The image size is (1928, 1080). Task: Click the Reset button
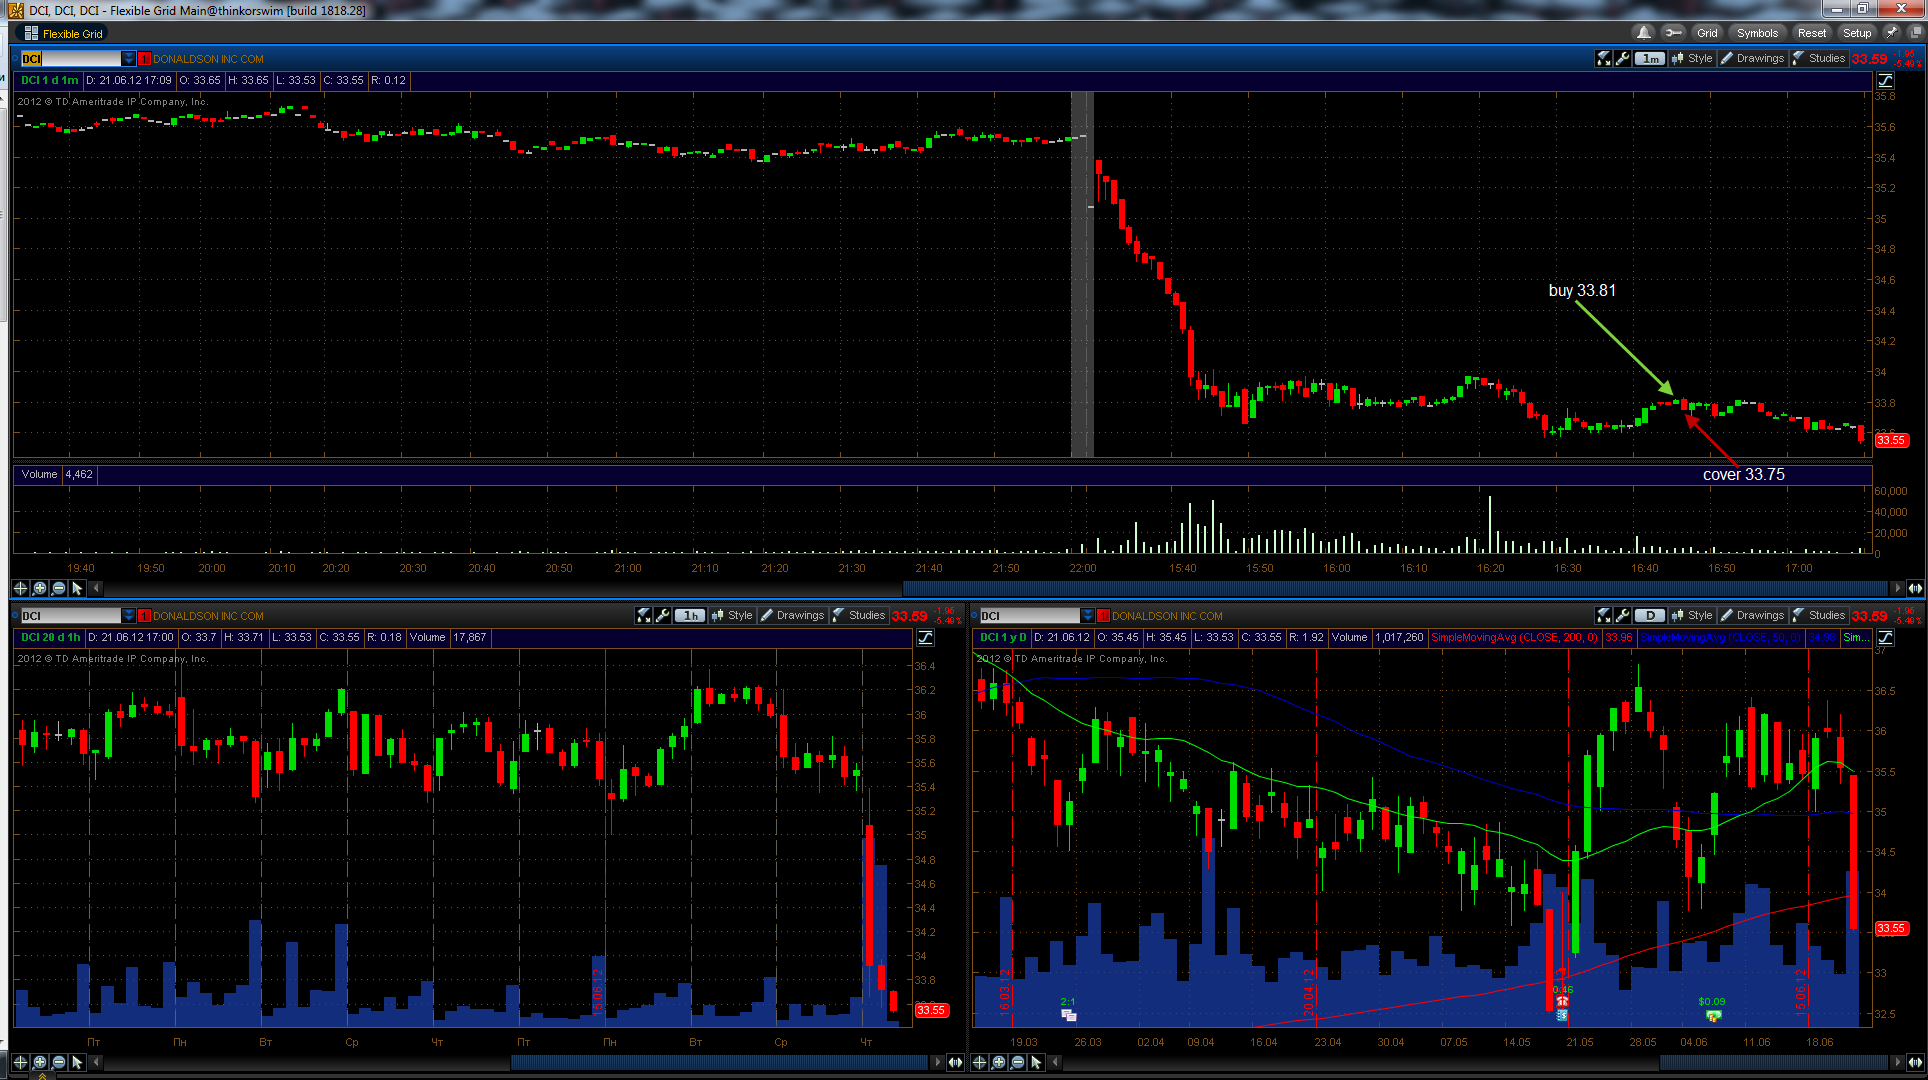click(1811, 33)
